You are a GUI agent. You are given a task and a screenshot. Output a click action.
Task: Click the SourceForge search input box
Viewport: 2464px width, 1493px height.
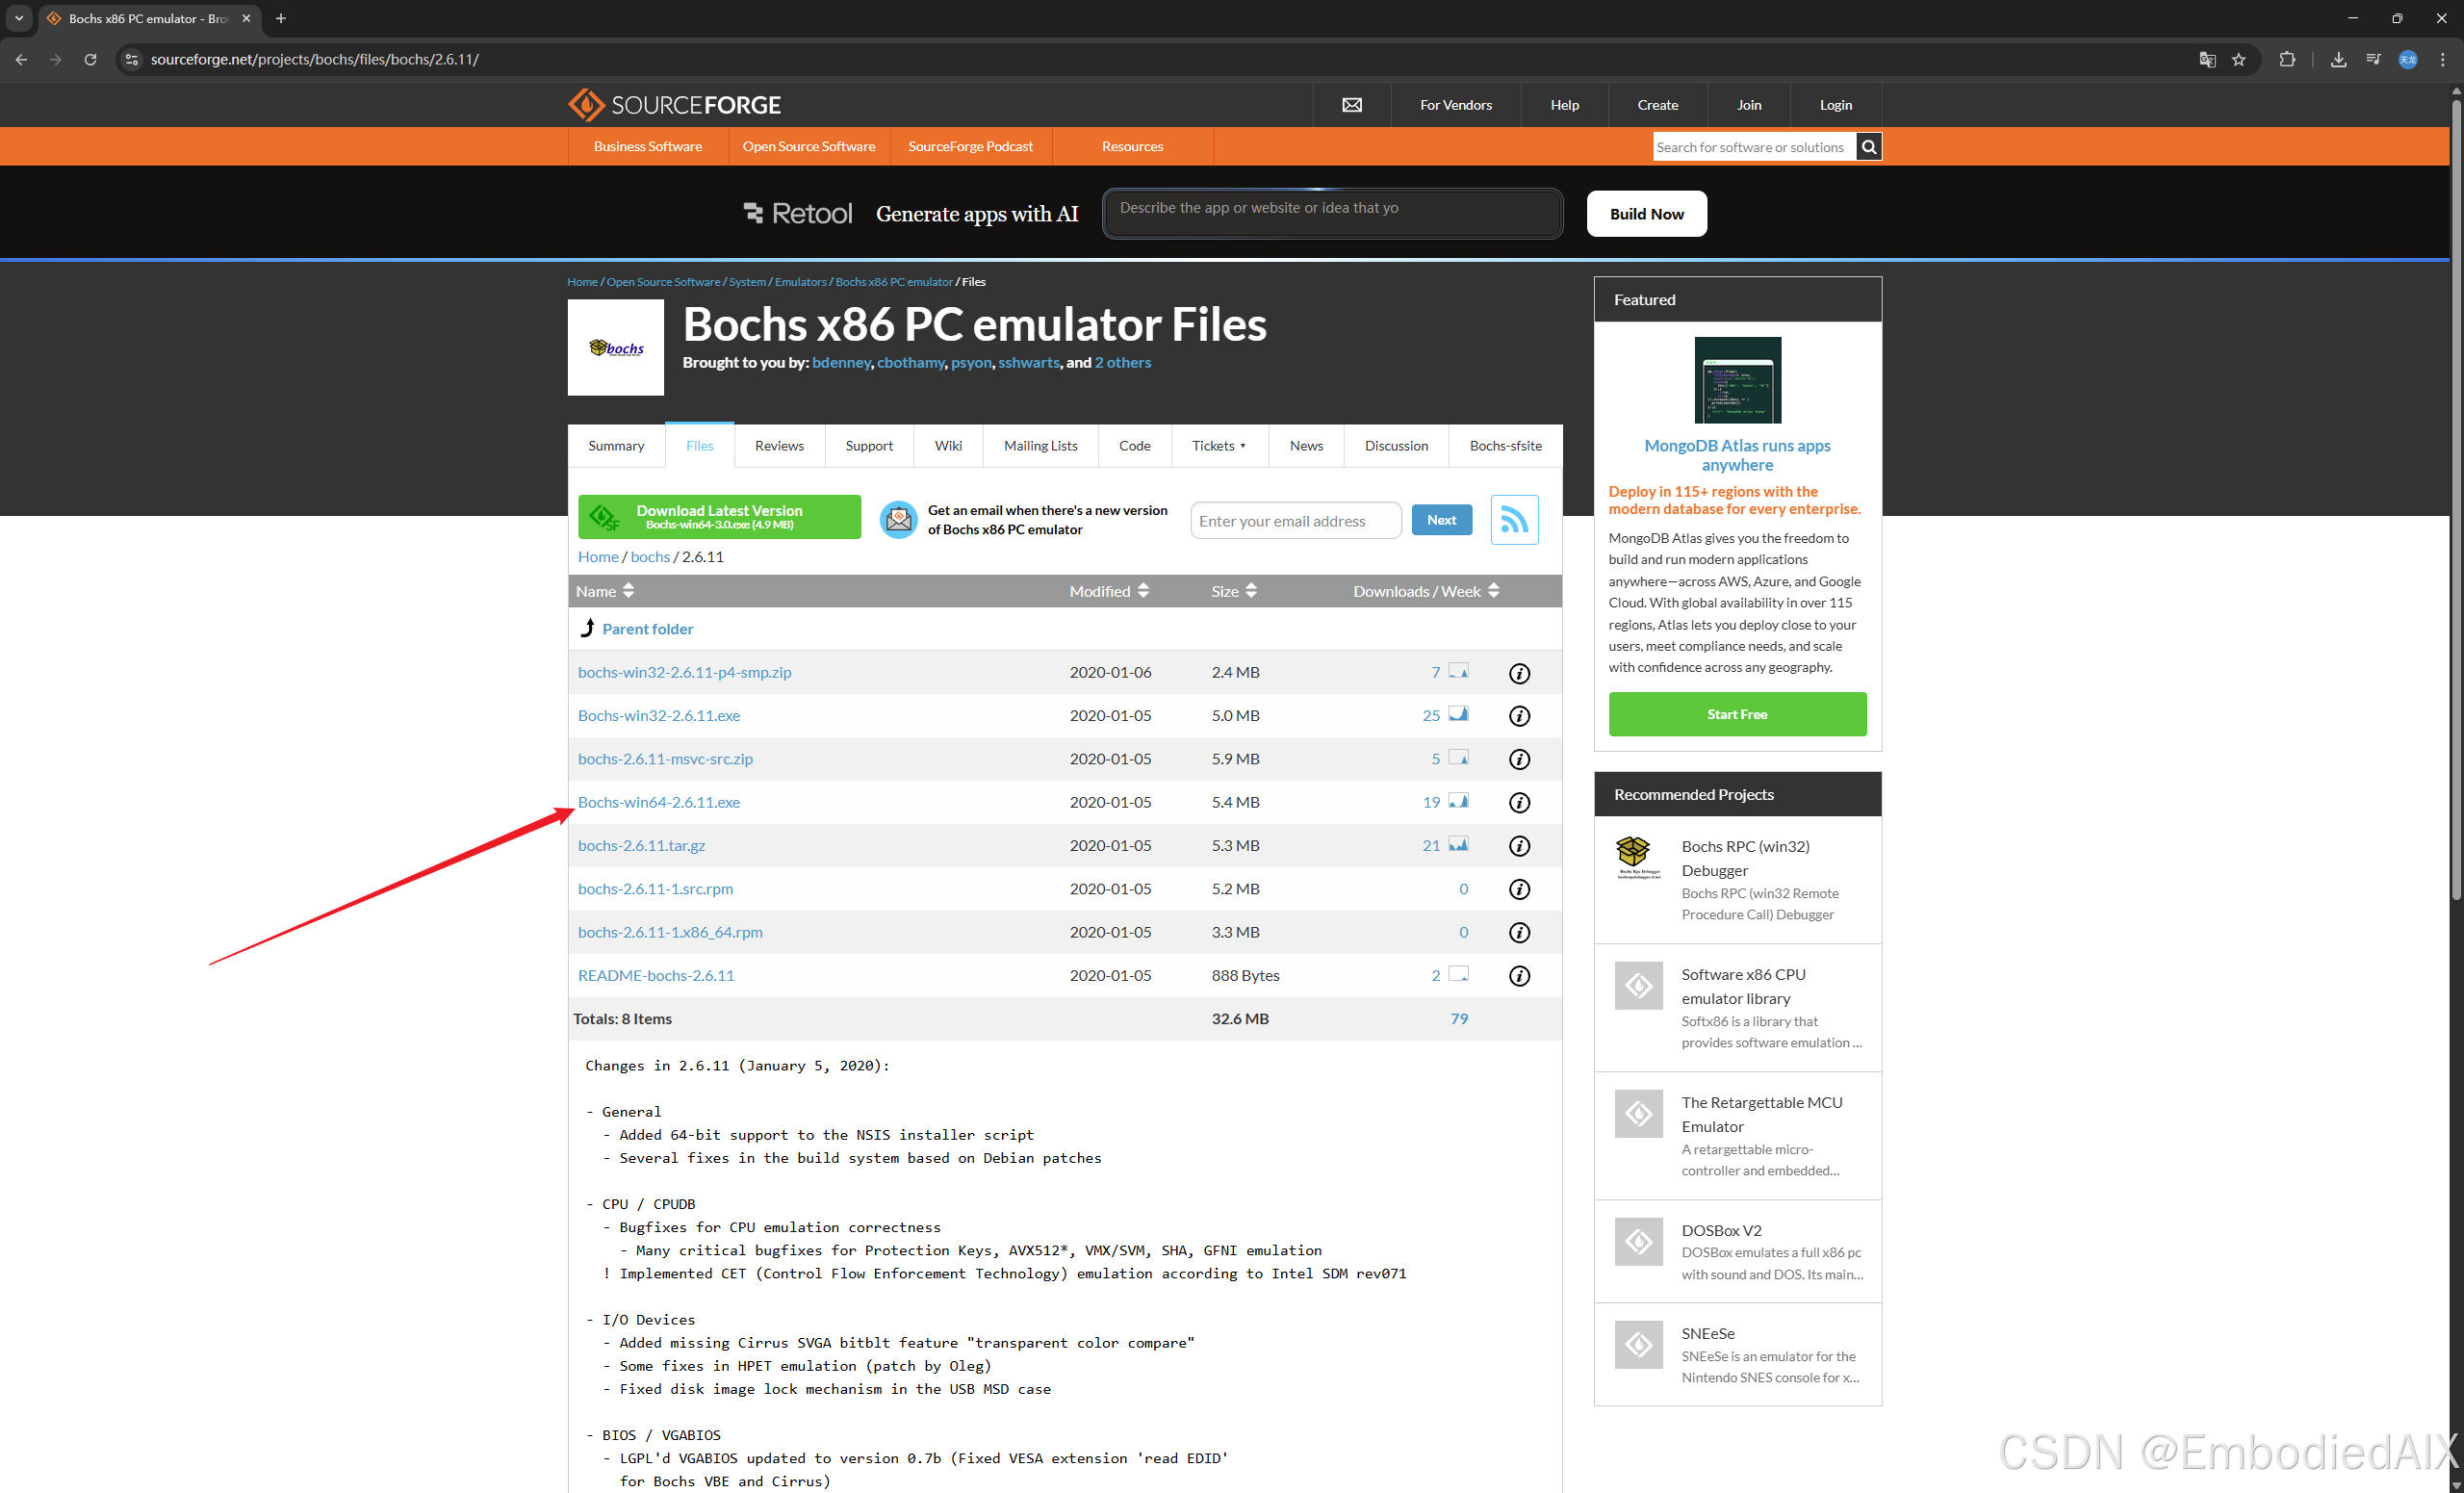tap(1754, 147)
